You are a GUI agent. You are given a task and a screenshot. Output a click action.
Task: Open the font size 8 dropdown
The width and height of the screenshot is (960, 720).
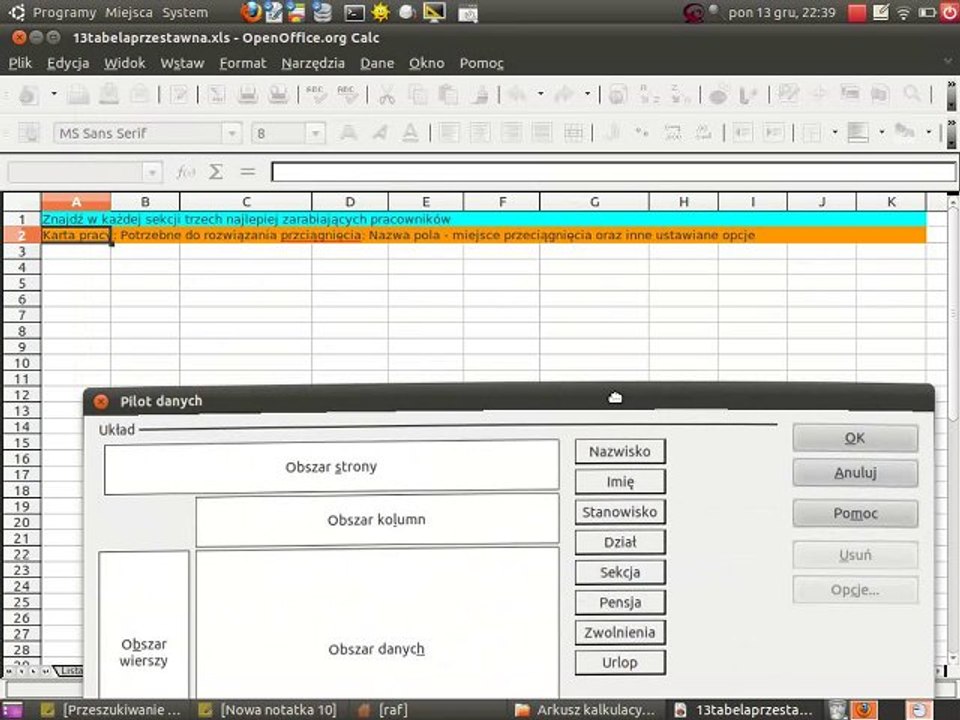[x=315, y=133]
